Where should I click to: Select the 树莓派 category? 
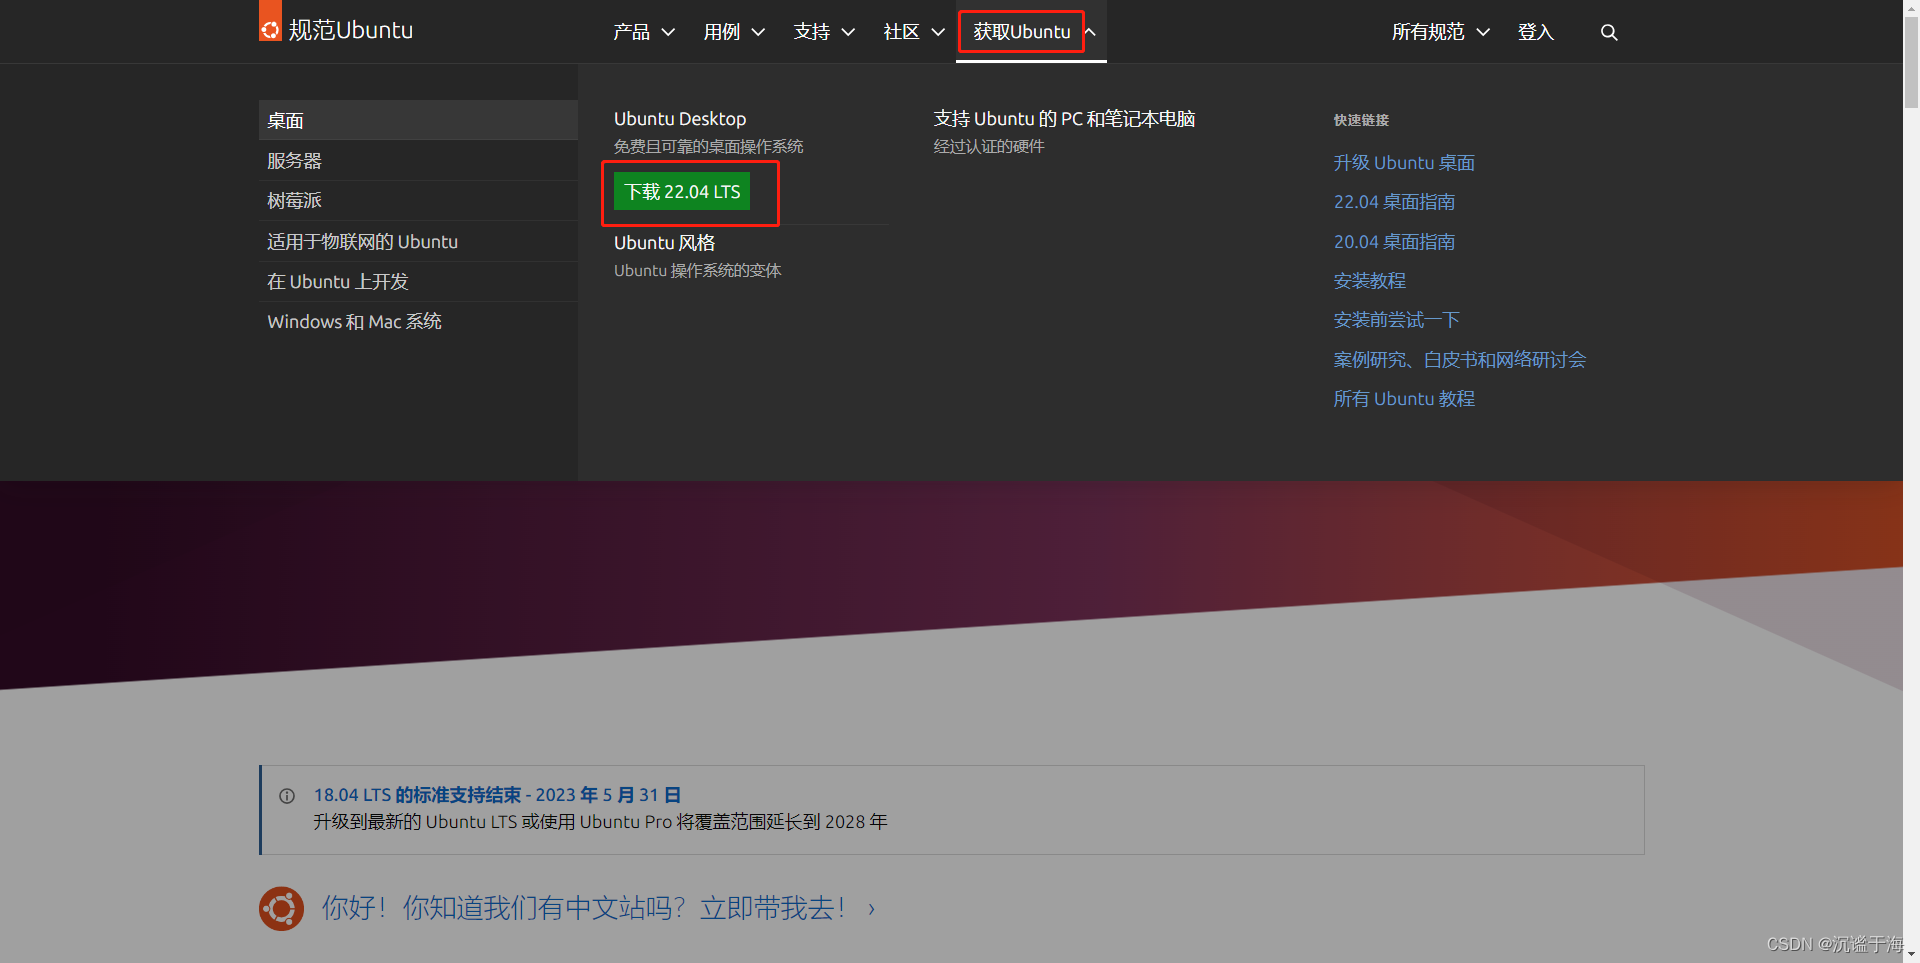click(294, 200)
